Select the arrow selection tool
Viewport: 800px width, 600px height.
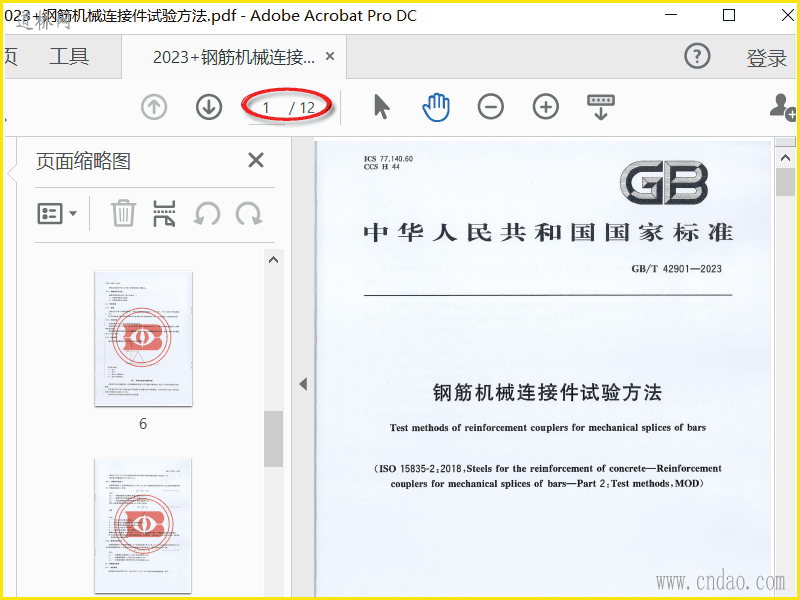click(381, 107)
